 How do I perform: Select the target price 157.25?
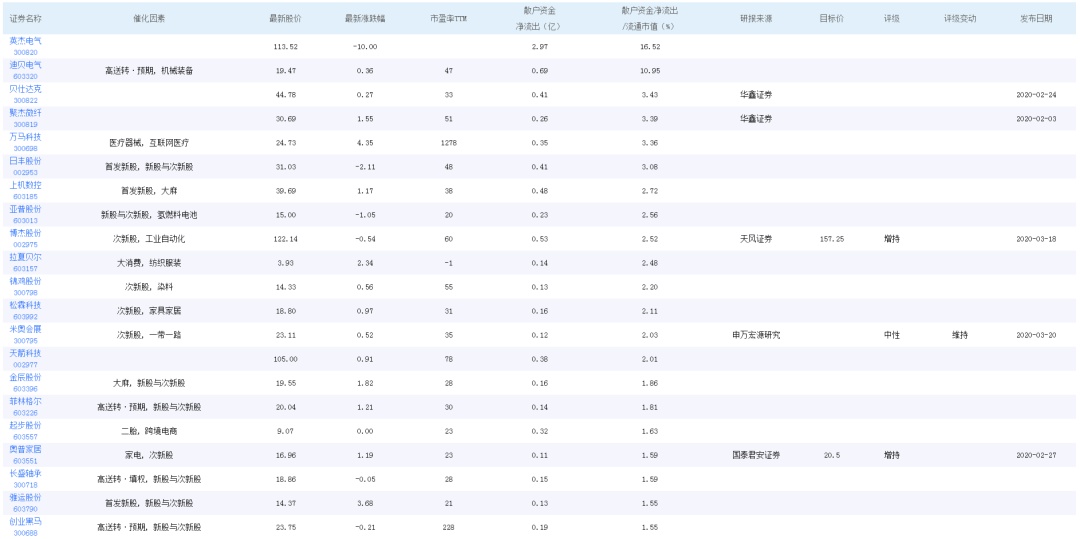click(x=831, y=239)
